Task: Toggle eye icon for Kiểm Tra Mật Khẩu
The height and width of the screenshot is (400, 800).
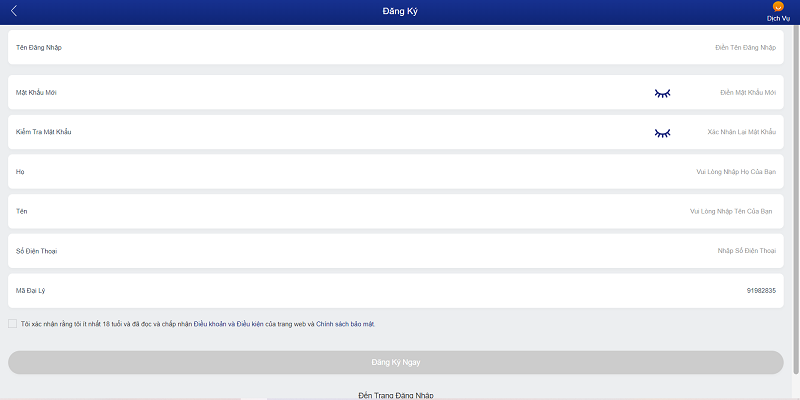Action: [x=662, y=132]
